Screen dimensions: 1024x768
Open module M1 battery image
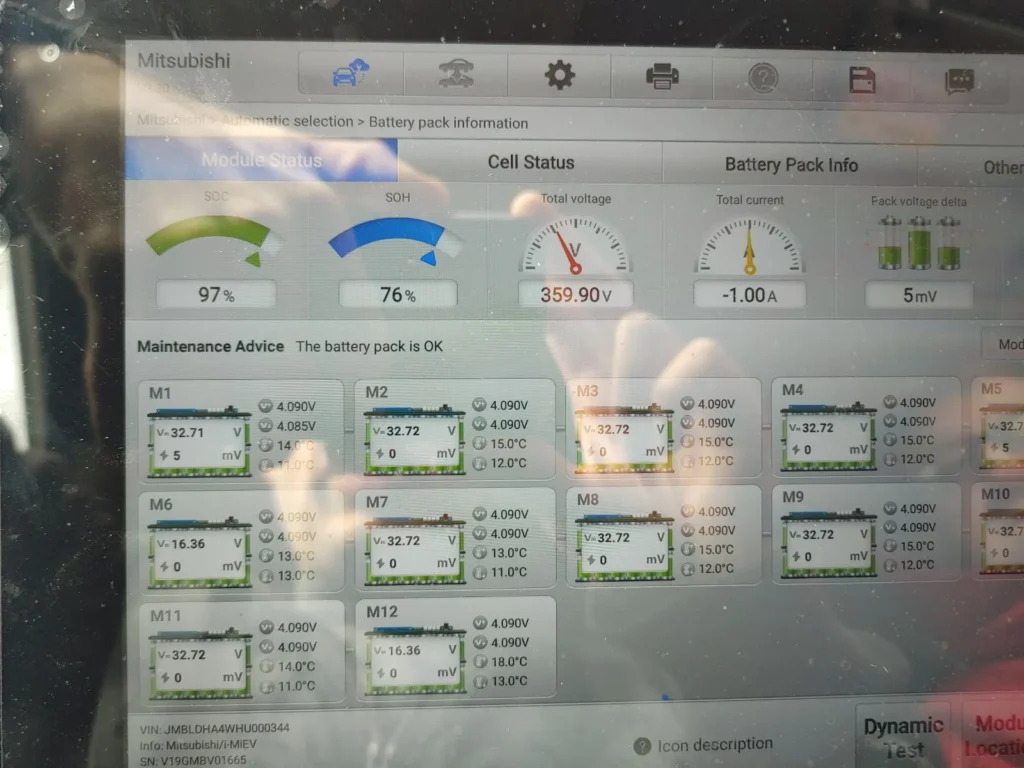coord(199,441)
